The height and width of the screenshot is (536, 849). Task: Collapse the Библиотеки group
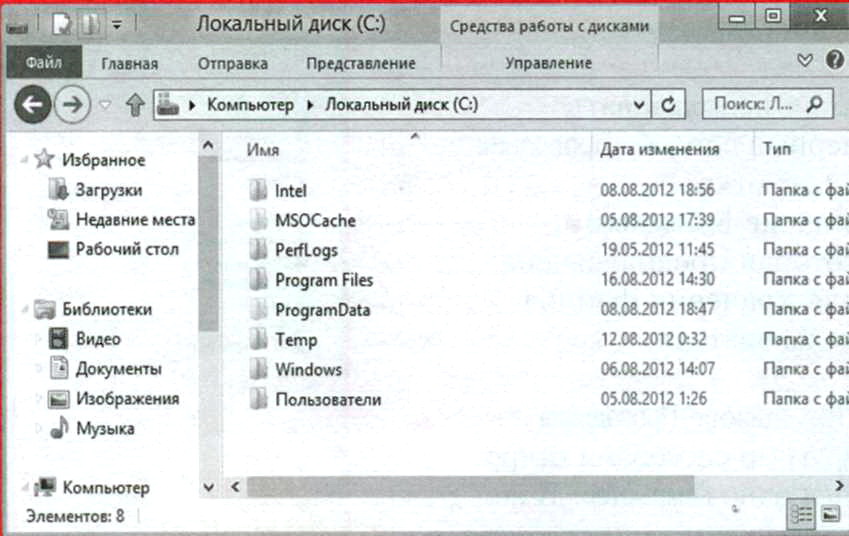[24, 309]
